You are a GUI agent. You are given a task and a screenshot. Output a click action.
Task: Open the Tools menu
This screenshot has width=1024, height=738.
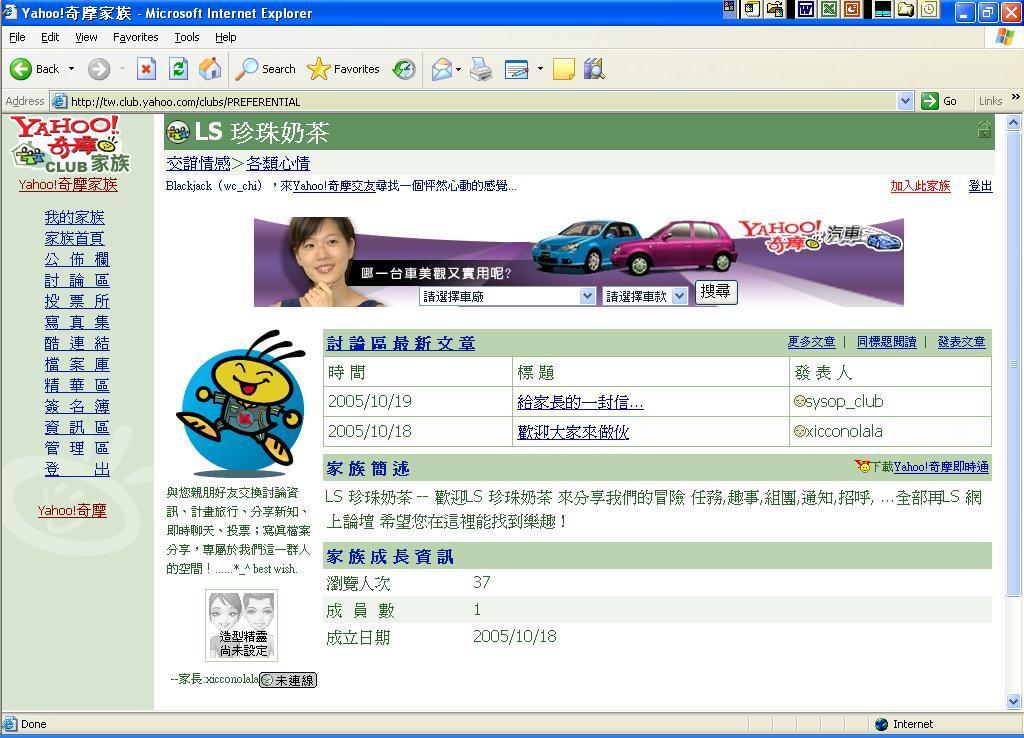[x=187, y=37]
